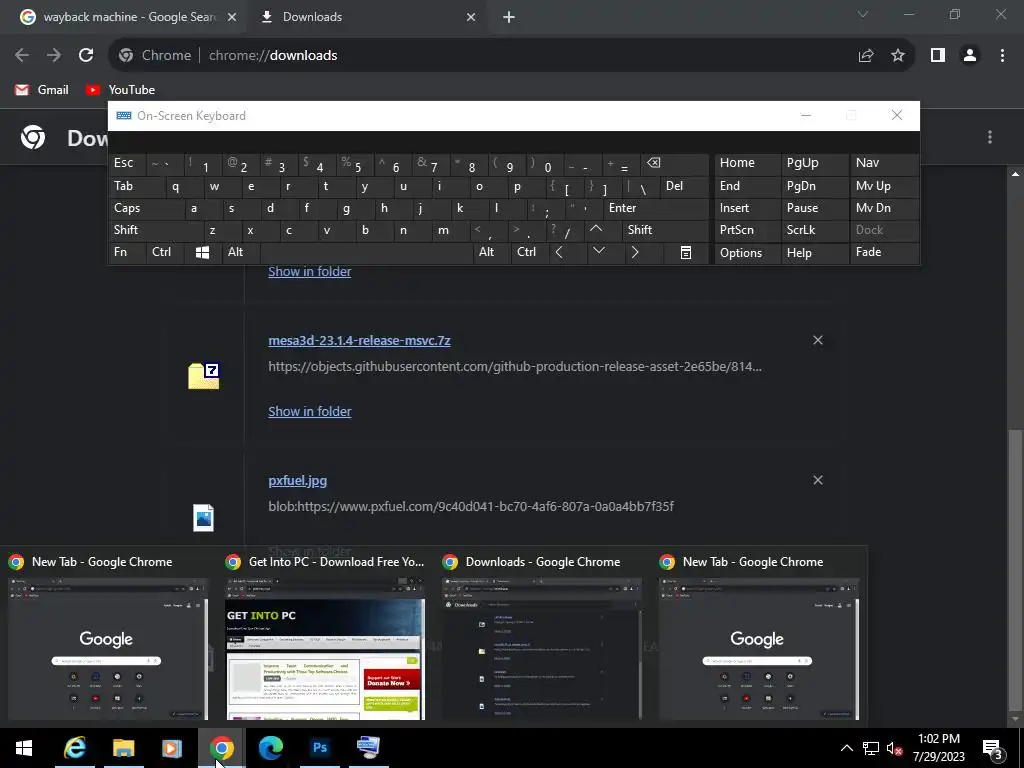Open the share this page icon

pos(866,56)
